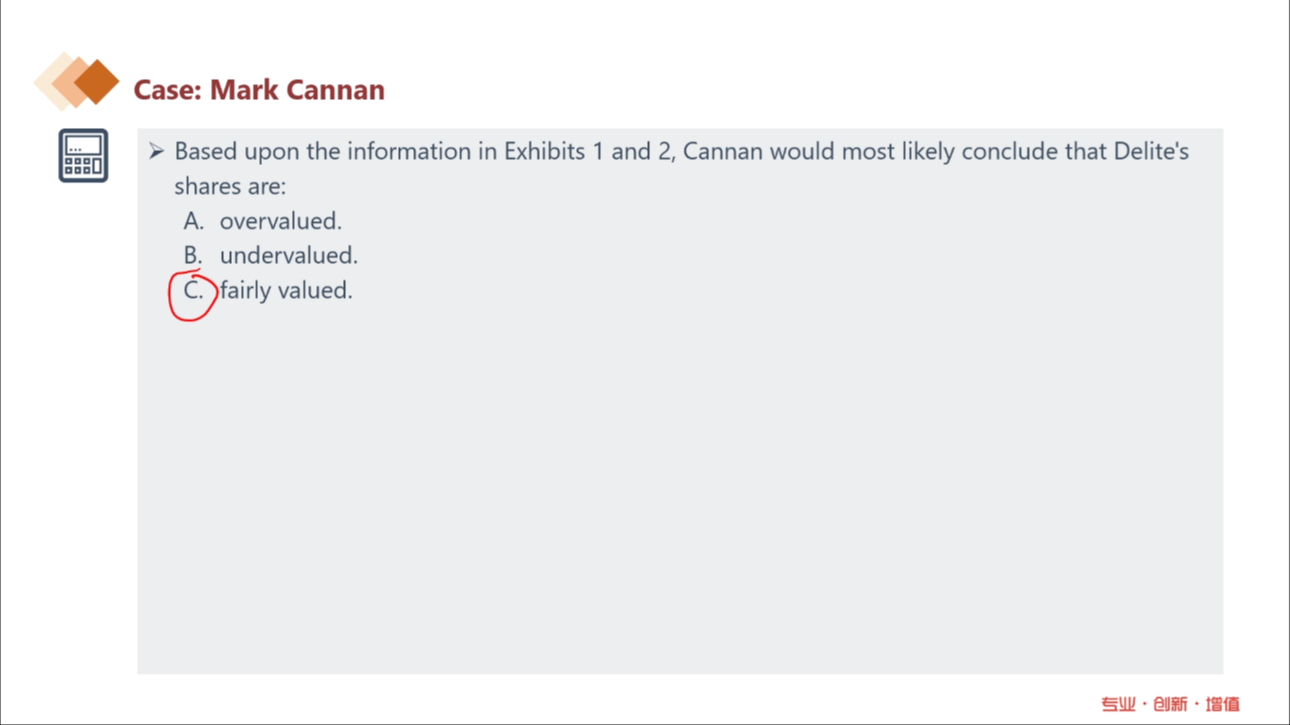1290x725 pixels.
Task: Select answer letter B
Action: tap(193, 256)
